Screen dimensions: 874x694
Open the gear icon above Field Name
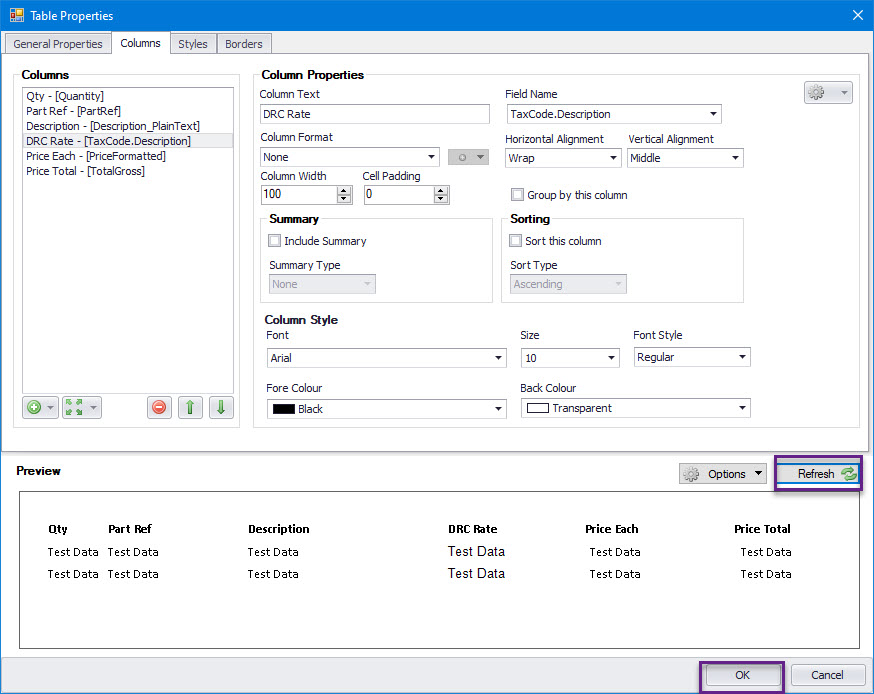click(822, 90)
